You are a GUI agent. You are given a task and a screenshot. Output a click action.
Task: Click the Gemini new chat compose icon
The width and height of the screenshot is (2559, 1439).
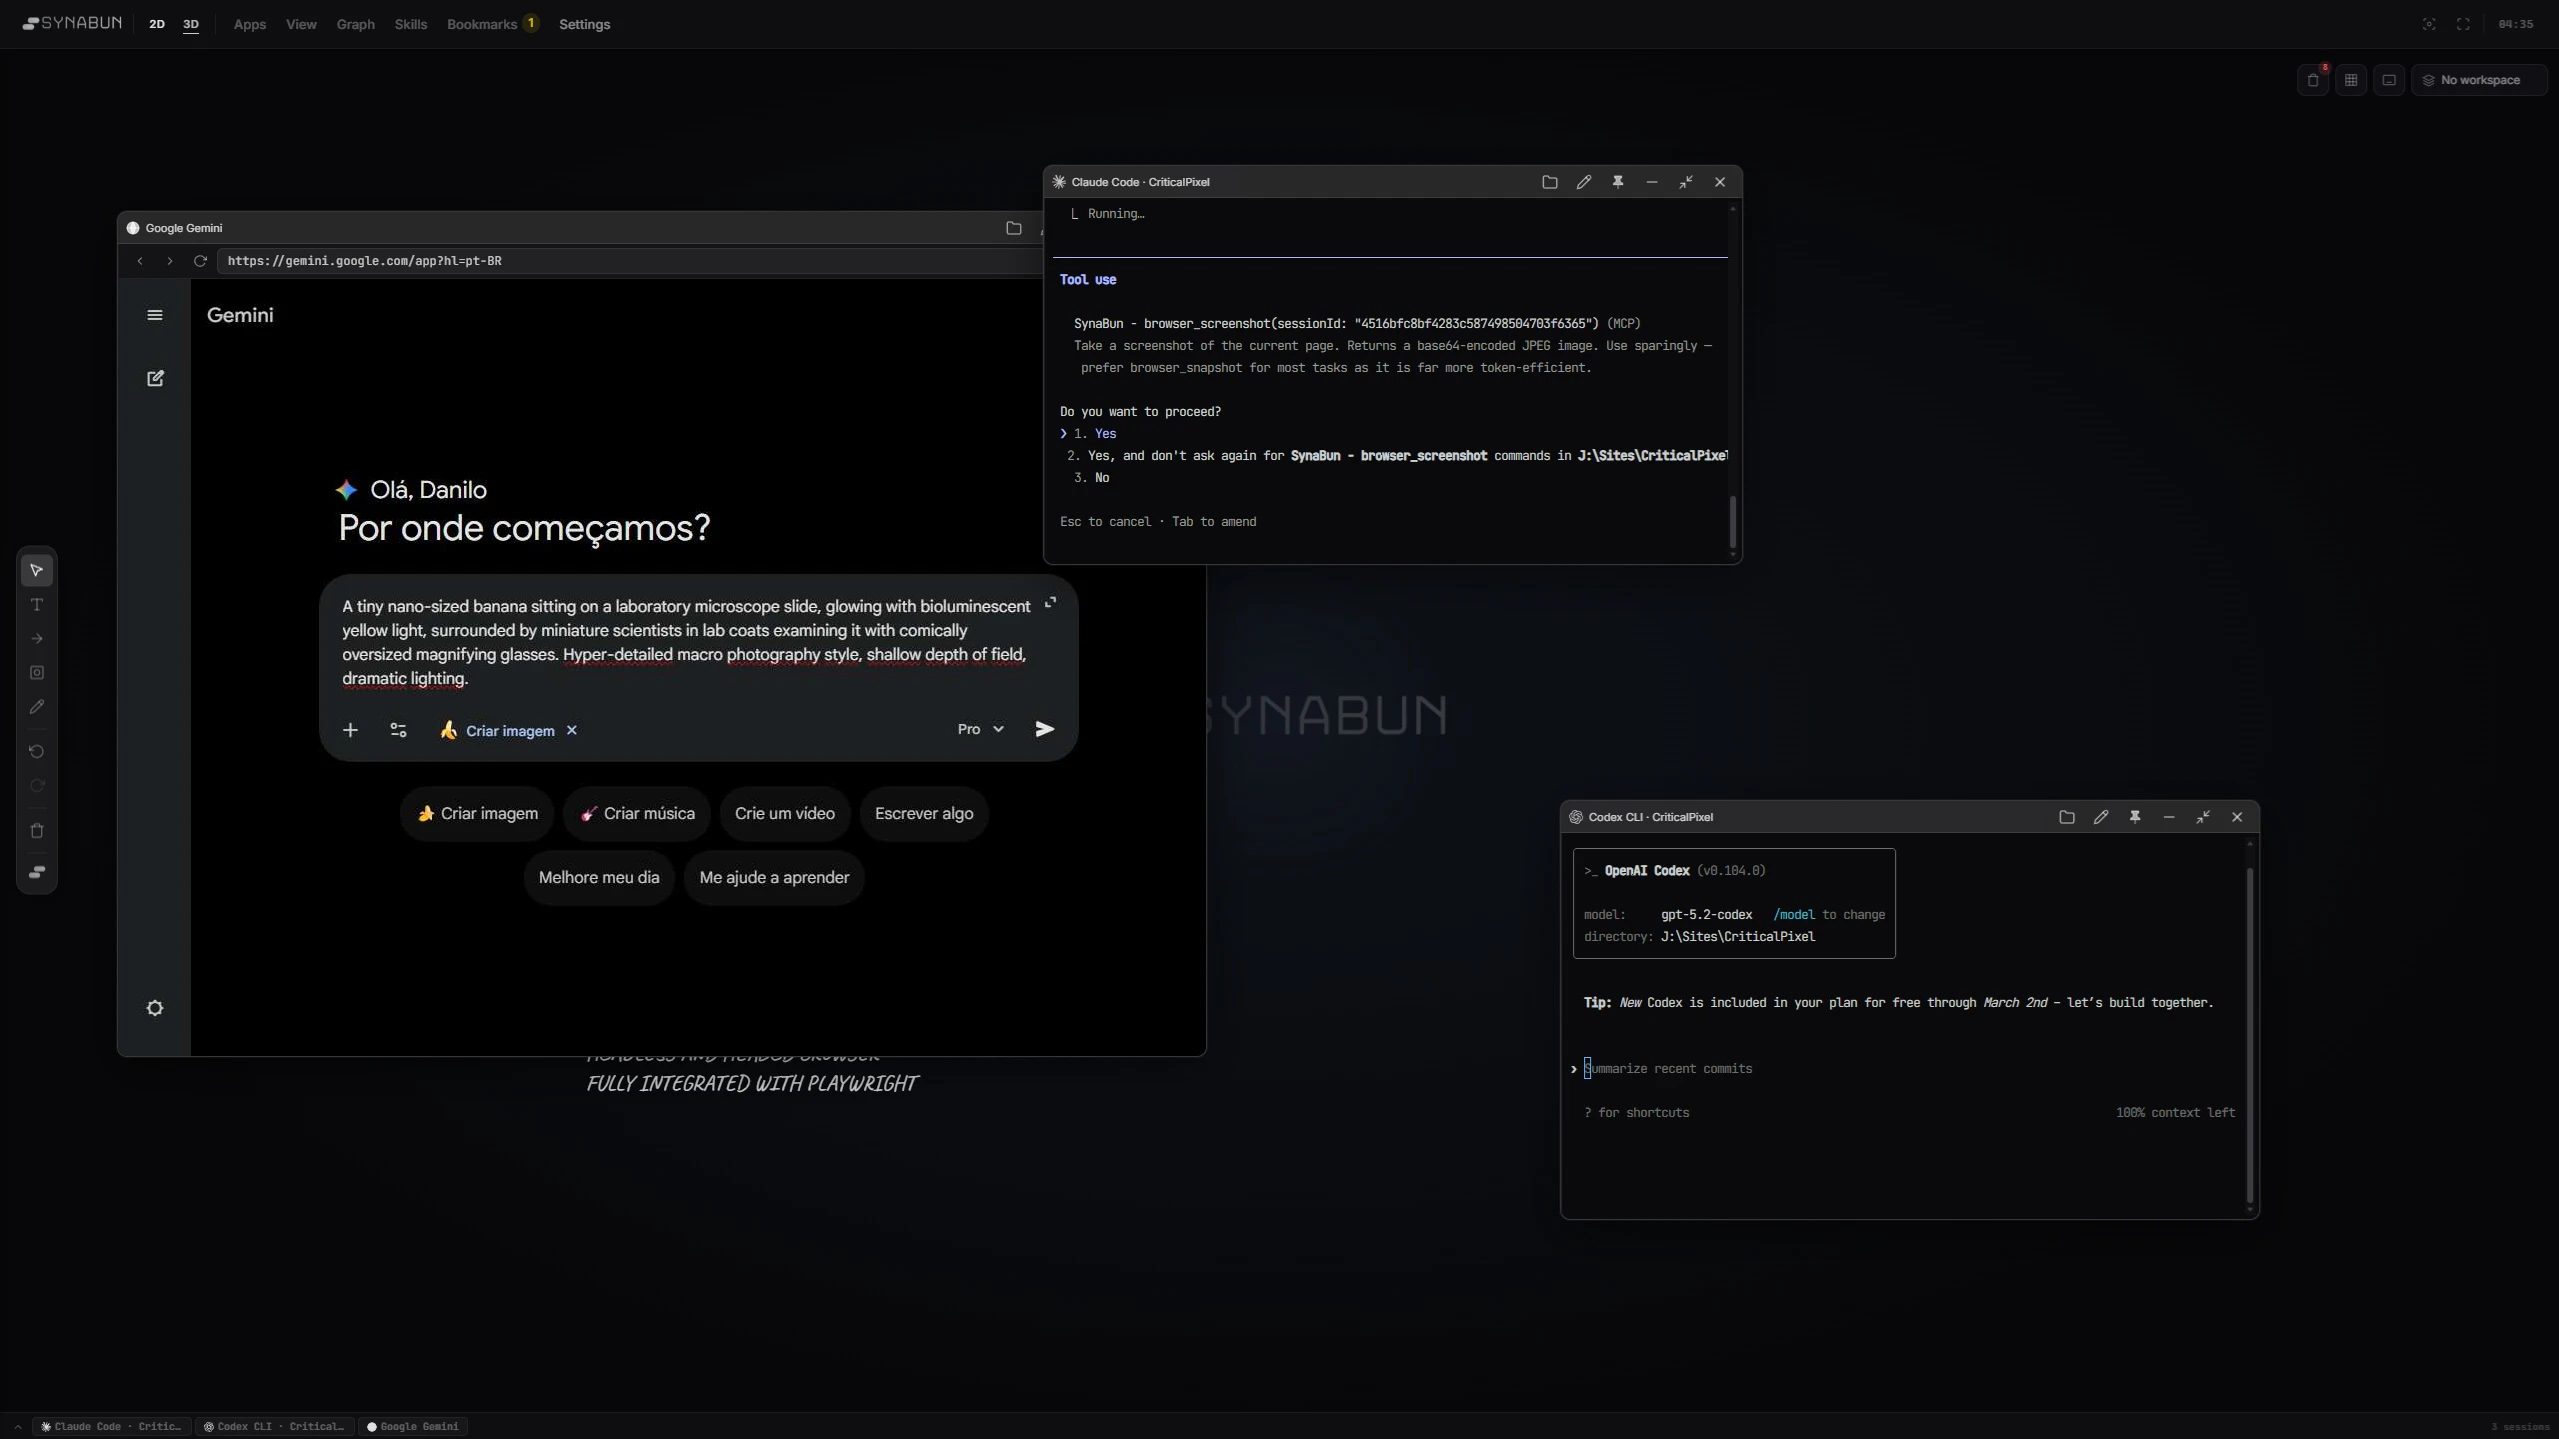tap(154, 378)
